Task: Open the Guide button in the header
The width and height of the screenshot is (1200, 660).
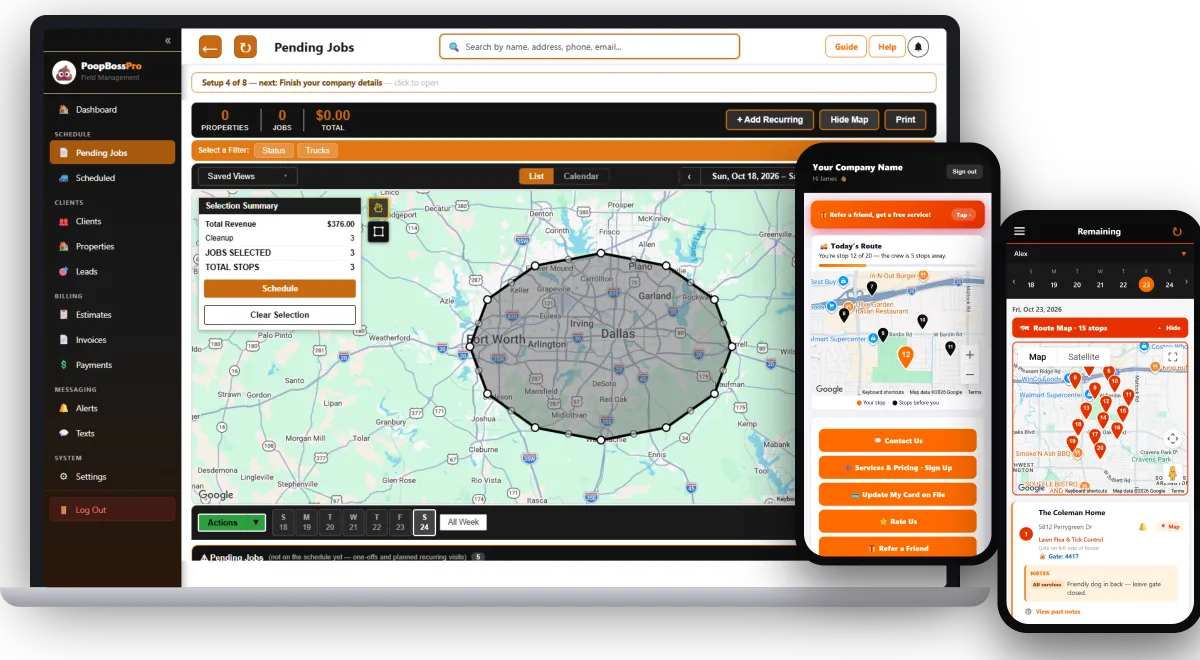Action: (x=846, y=47)
